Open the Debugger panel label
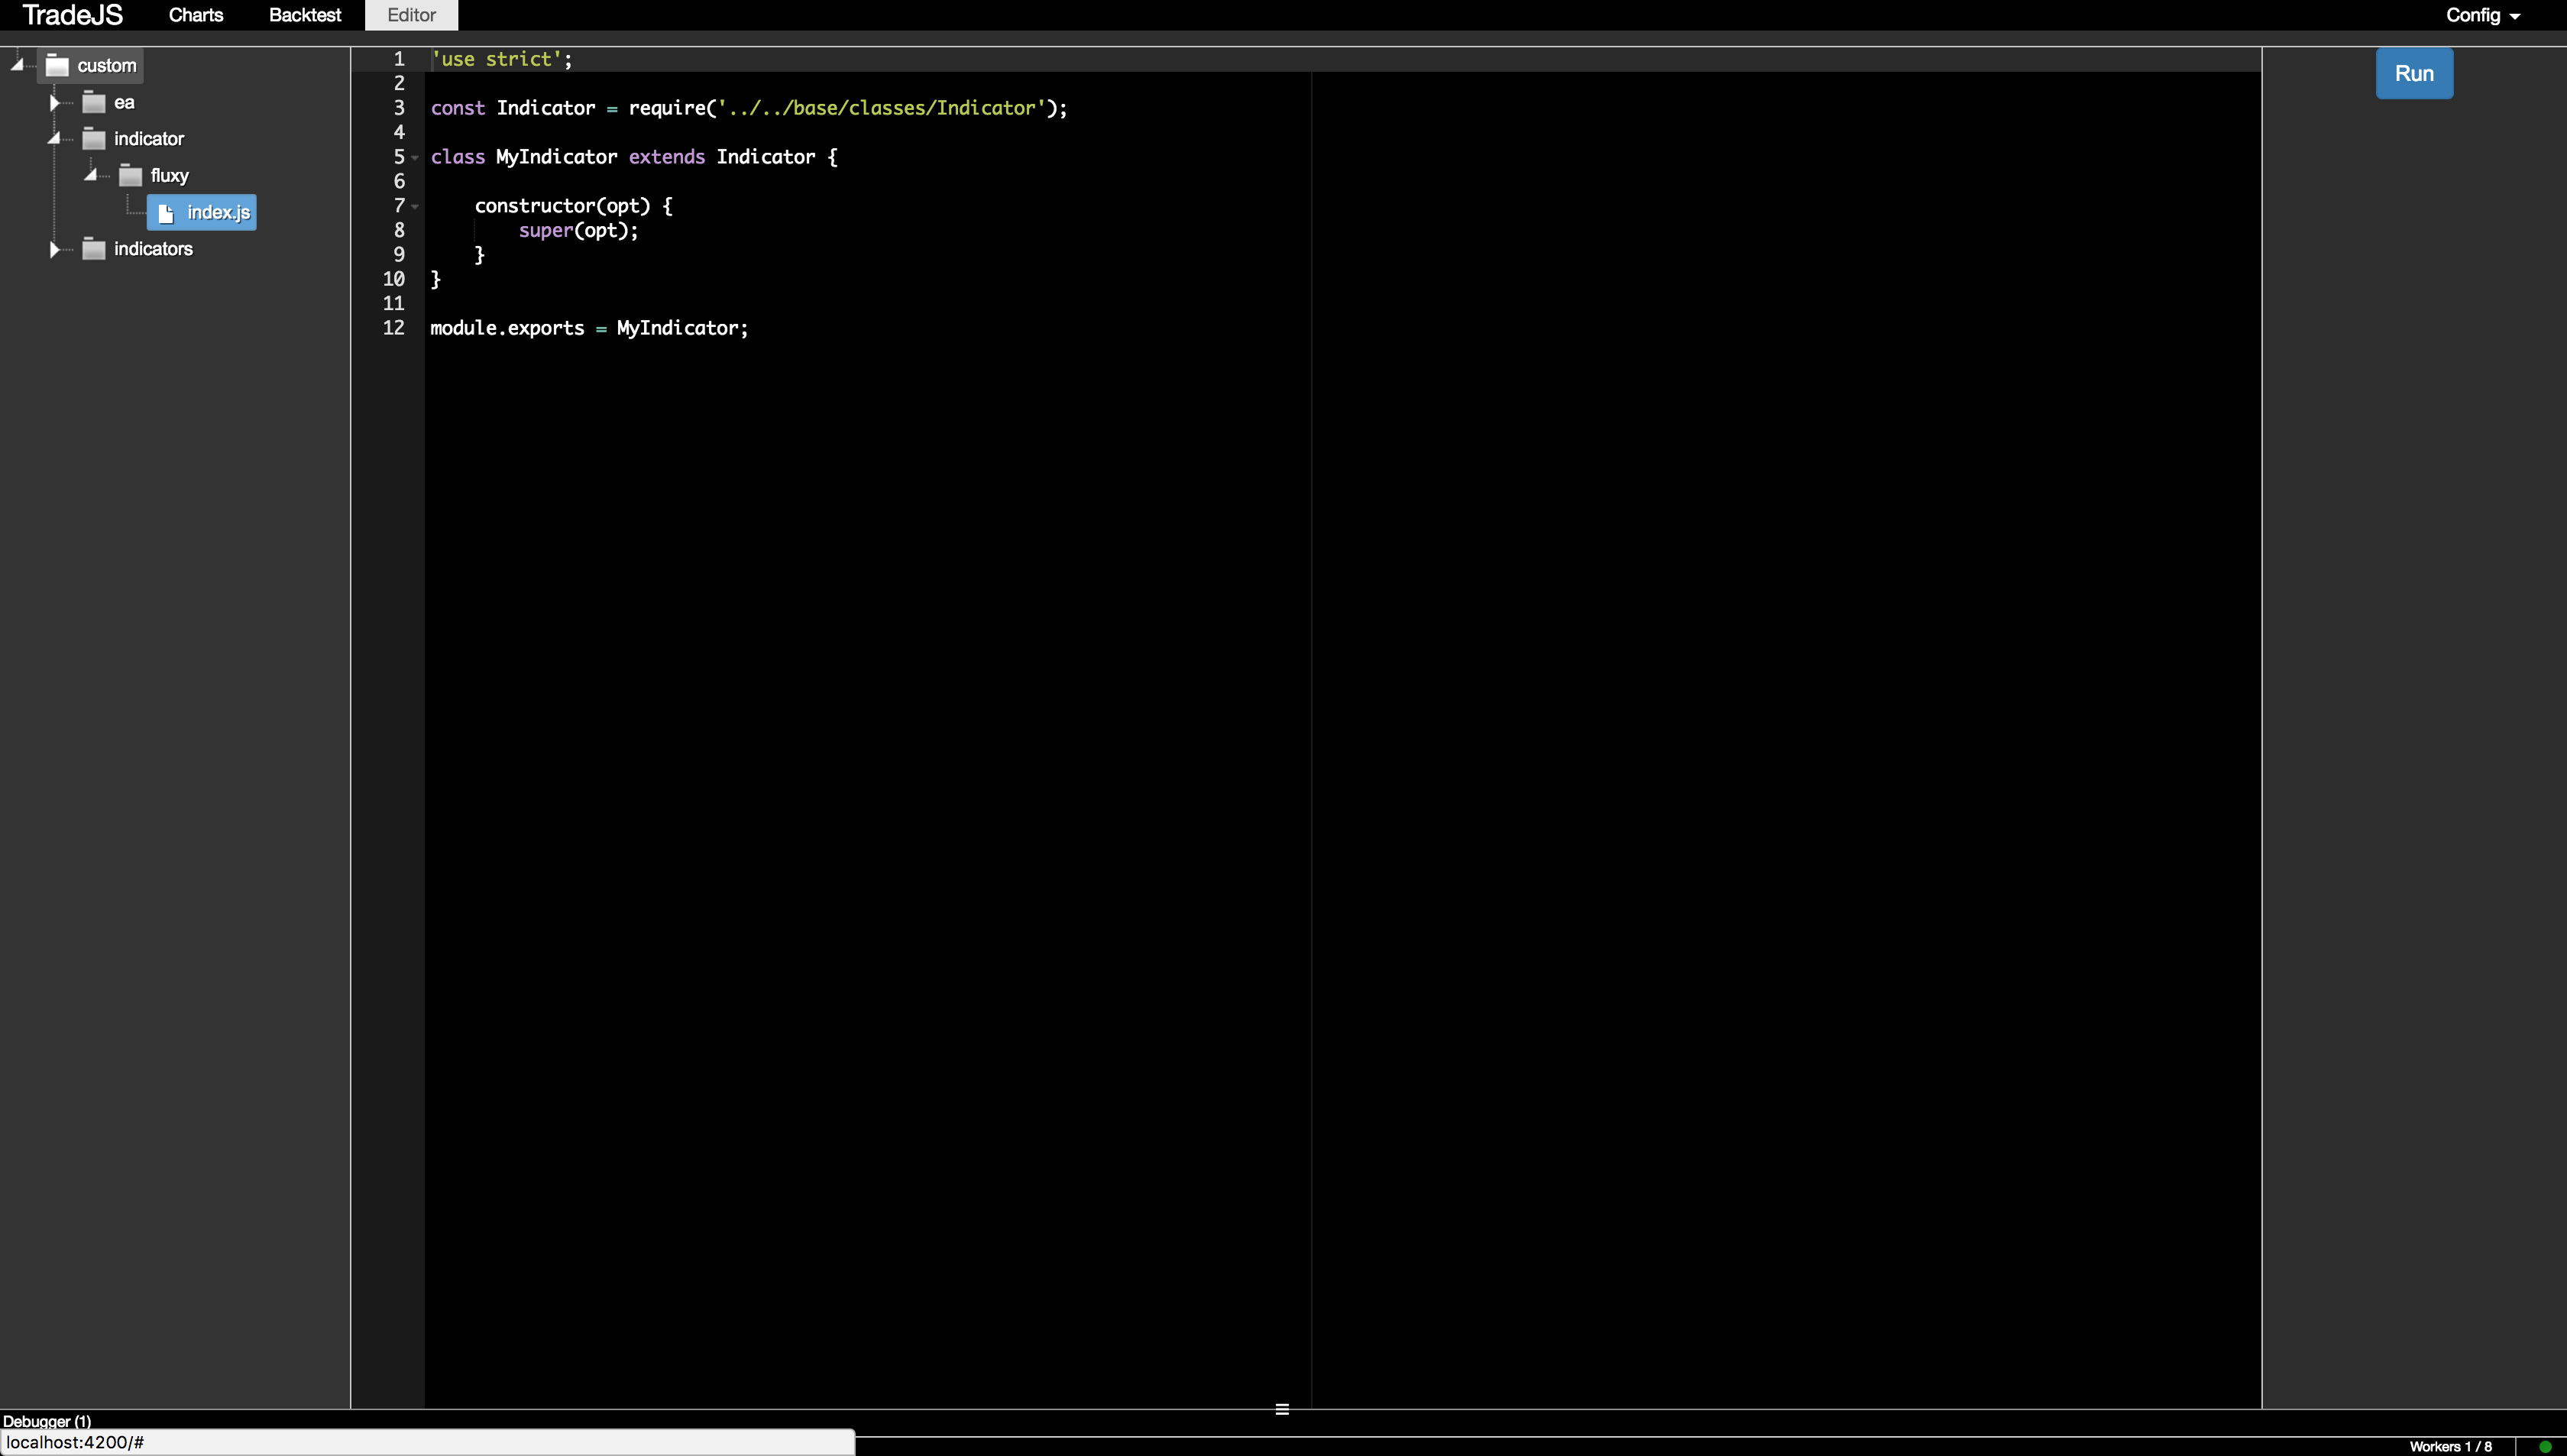The width and height of the screenshot is (2567, 1456). 47,1421
